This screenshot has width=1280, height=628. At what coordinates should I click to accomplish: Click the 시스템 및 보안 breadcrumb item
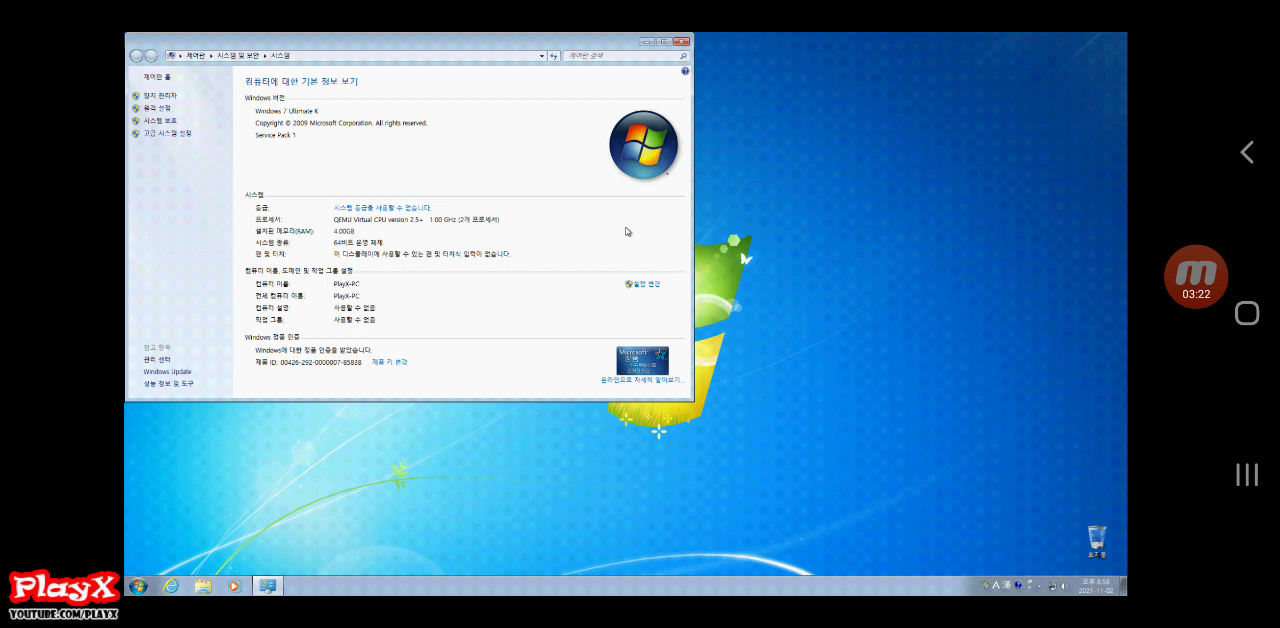[x=238, y=56]
